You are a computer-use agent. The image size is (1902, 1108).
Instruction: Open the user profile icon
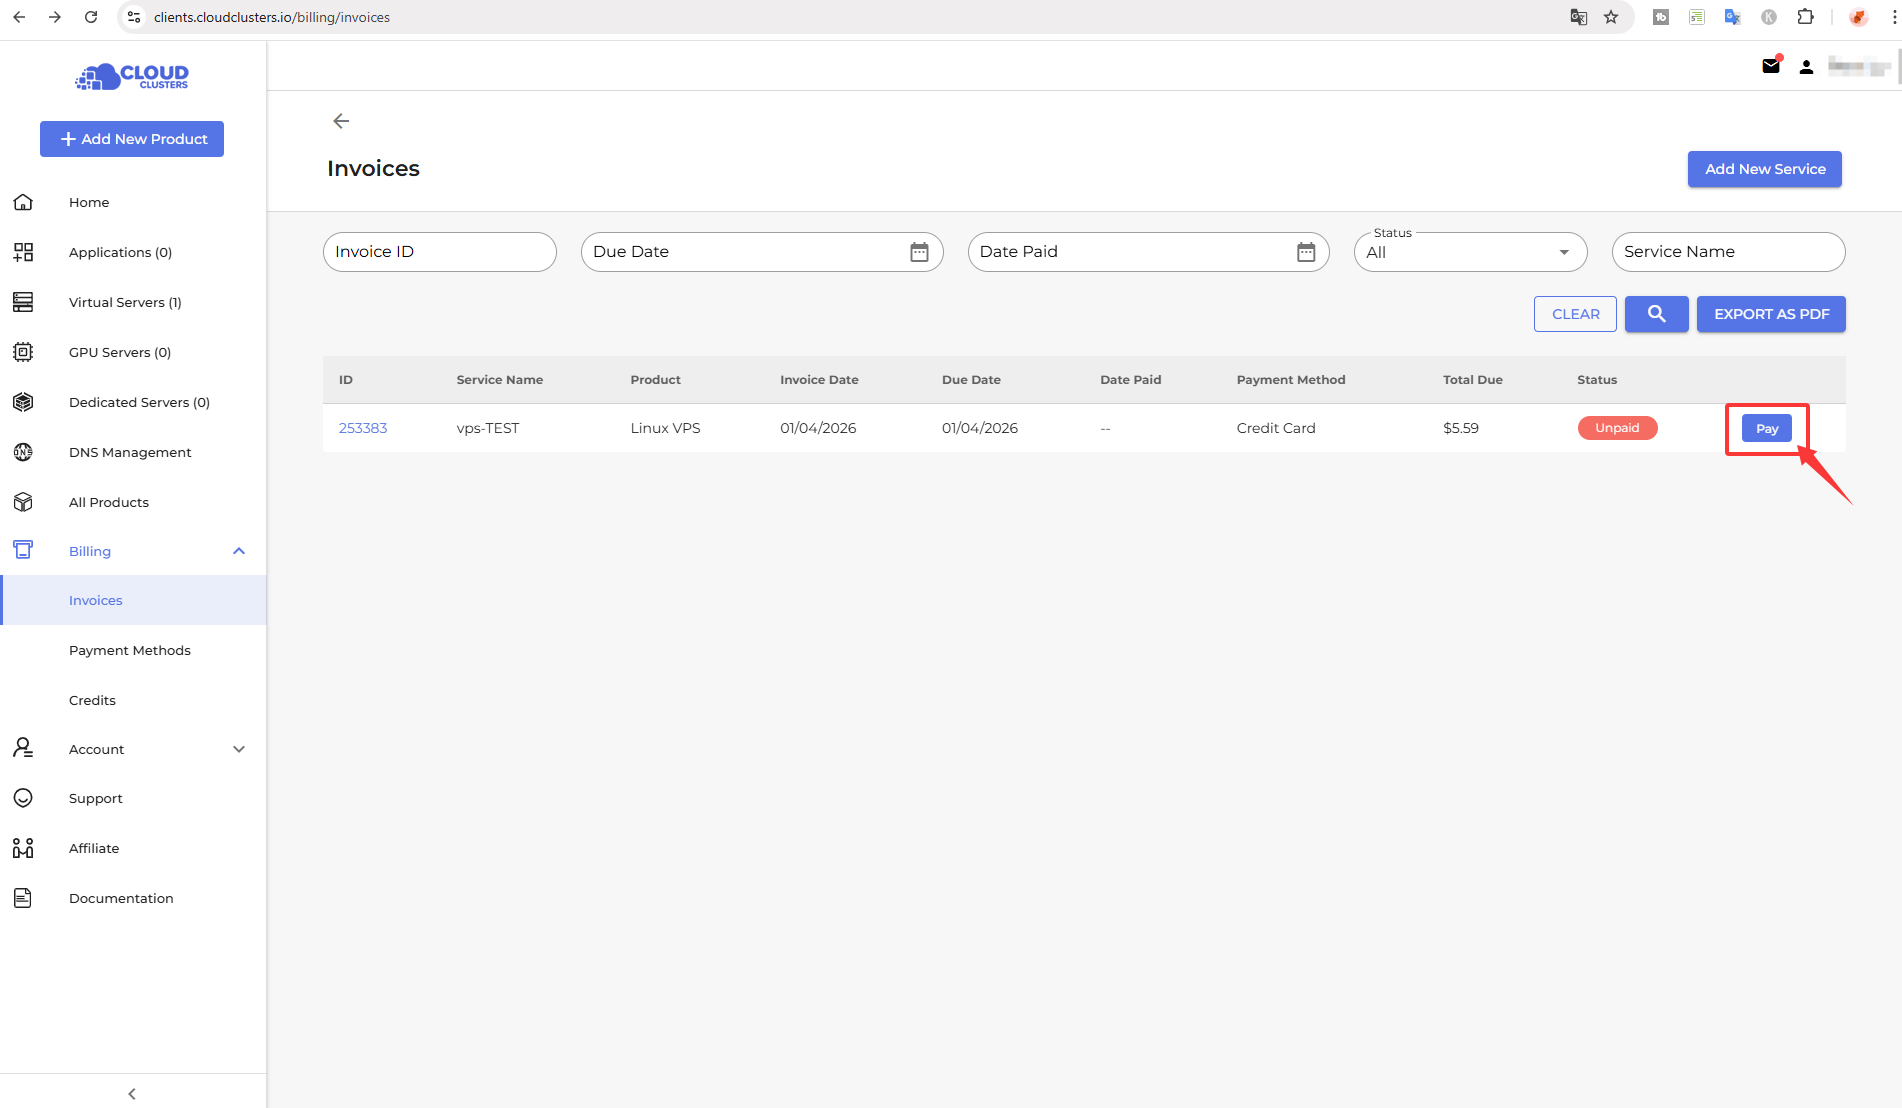pos(1806,67)
